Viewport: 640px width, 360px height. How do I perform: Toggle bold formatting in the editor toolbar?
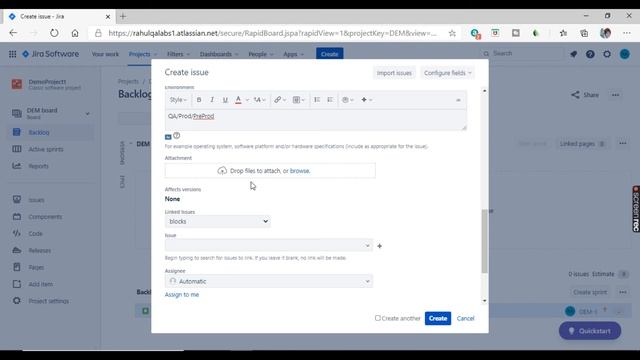[199, 100]
